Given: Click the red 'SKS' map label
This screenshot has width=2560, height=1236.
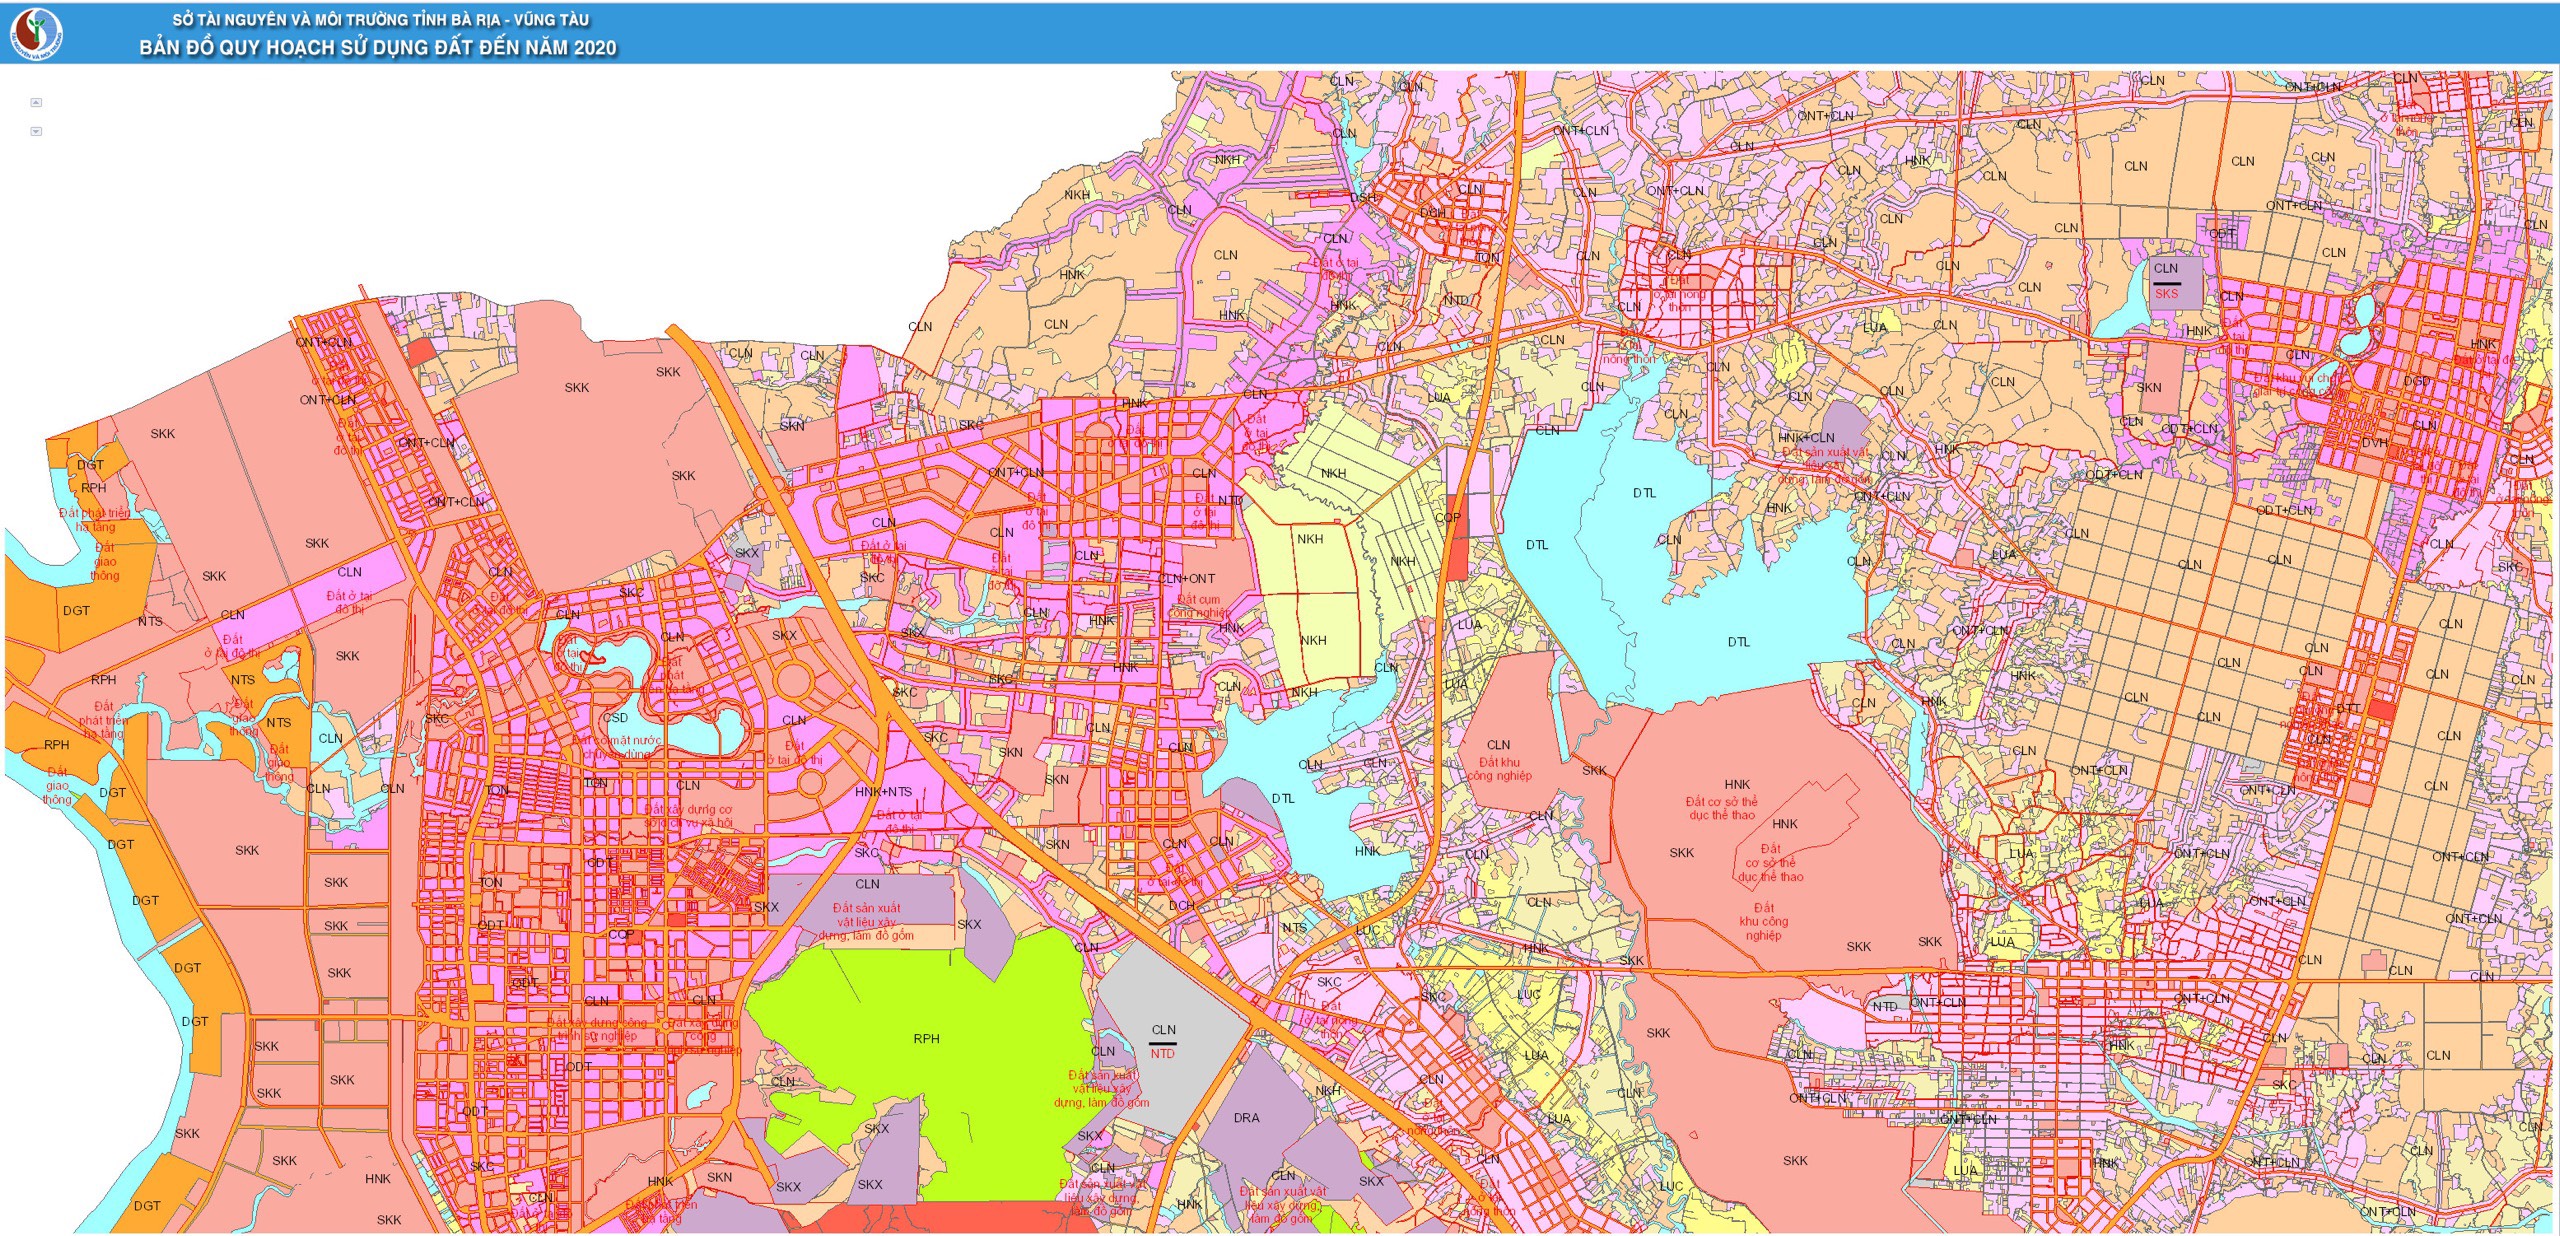Looking at the screenshot, I should [x=2166, y=294].
